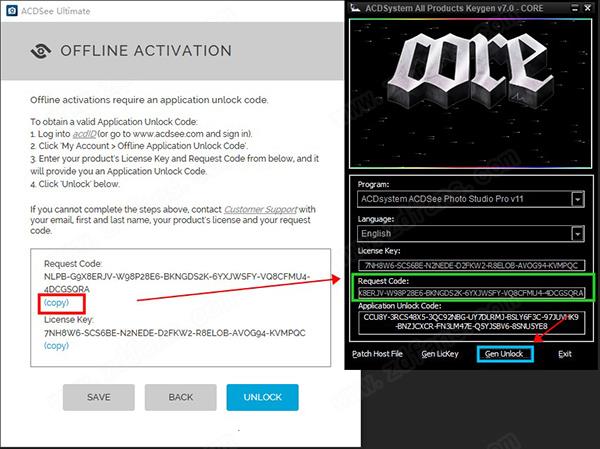Image resolution: width=600 pixels, height=449 pixels.
Task: Click the 'Application Unlock Code:' label
Action: 399,306
